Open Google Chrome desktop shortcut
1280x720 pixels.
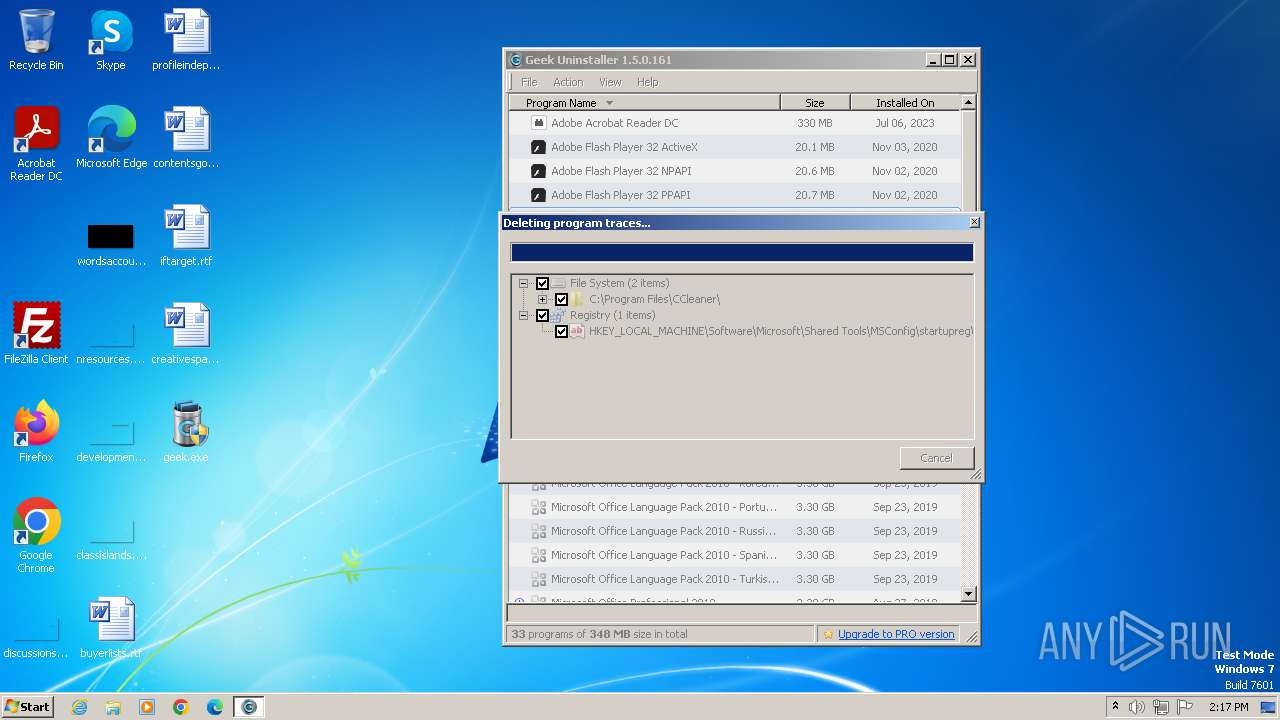point(36,522)
